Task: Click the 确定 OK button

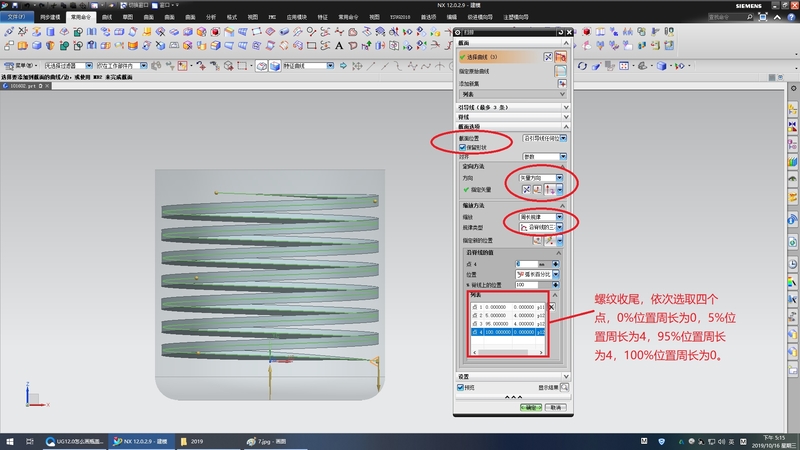Action: coord(530,407)
